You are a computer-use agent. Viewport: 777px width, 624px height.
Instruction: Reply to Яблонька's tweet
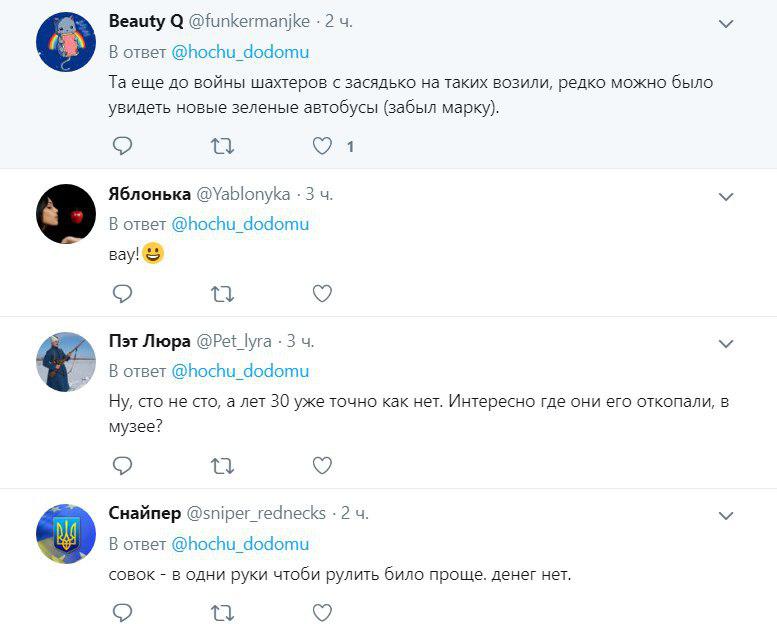[122, 293]
